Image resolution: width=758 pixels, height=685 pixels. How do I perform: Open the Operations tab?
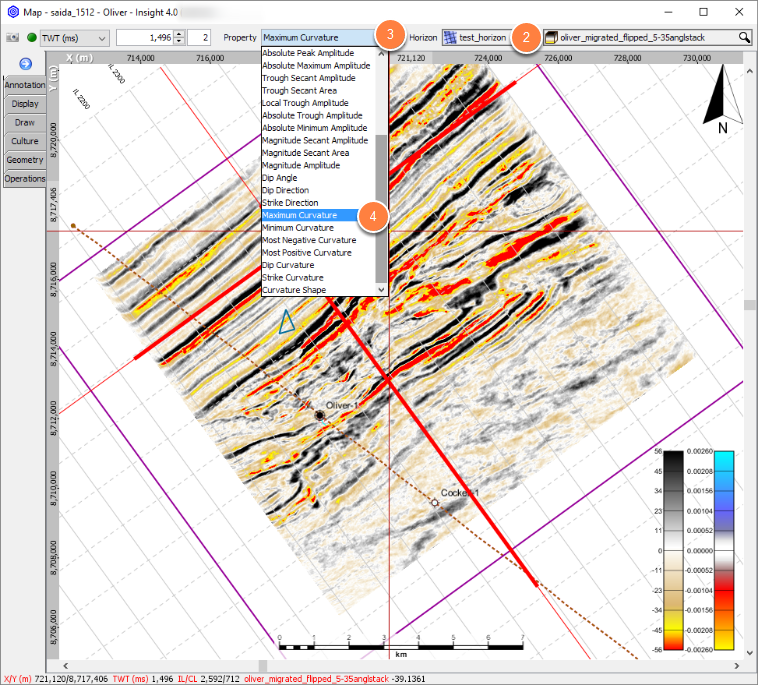[x=25, y=178]
